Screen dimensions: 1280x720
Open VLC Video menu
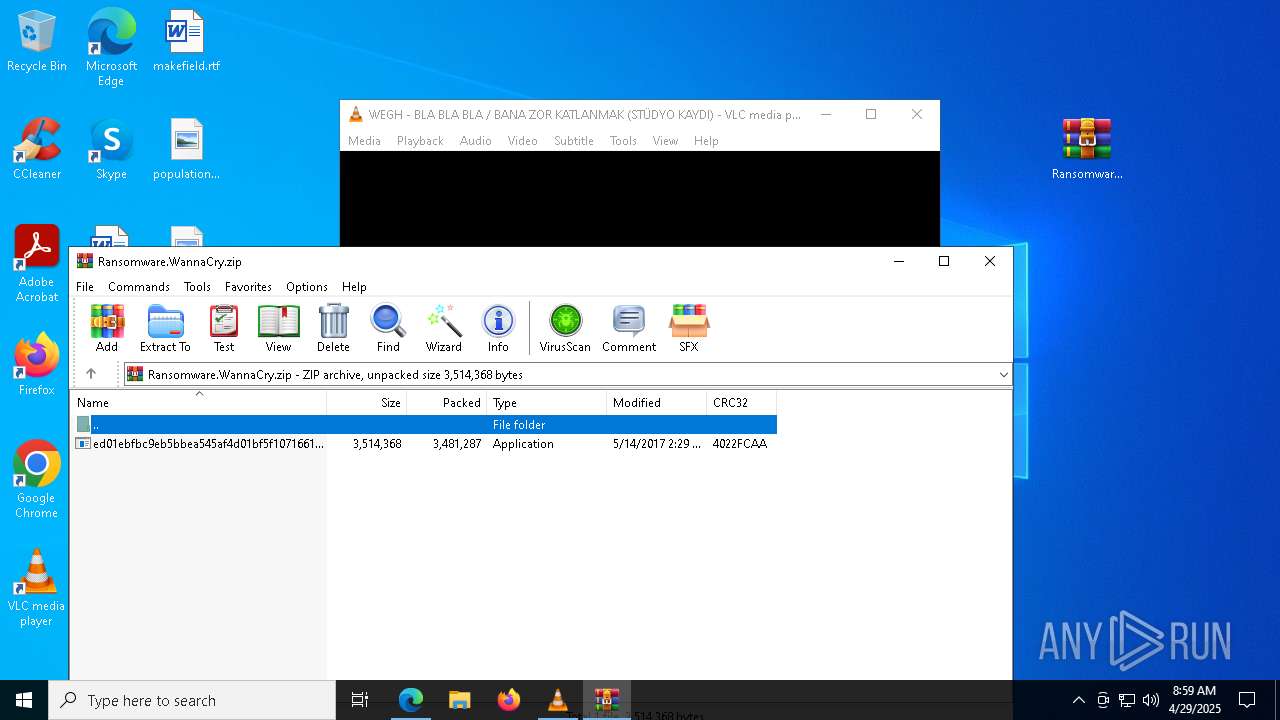523,141
